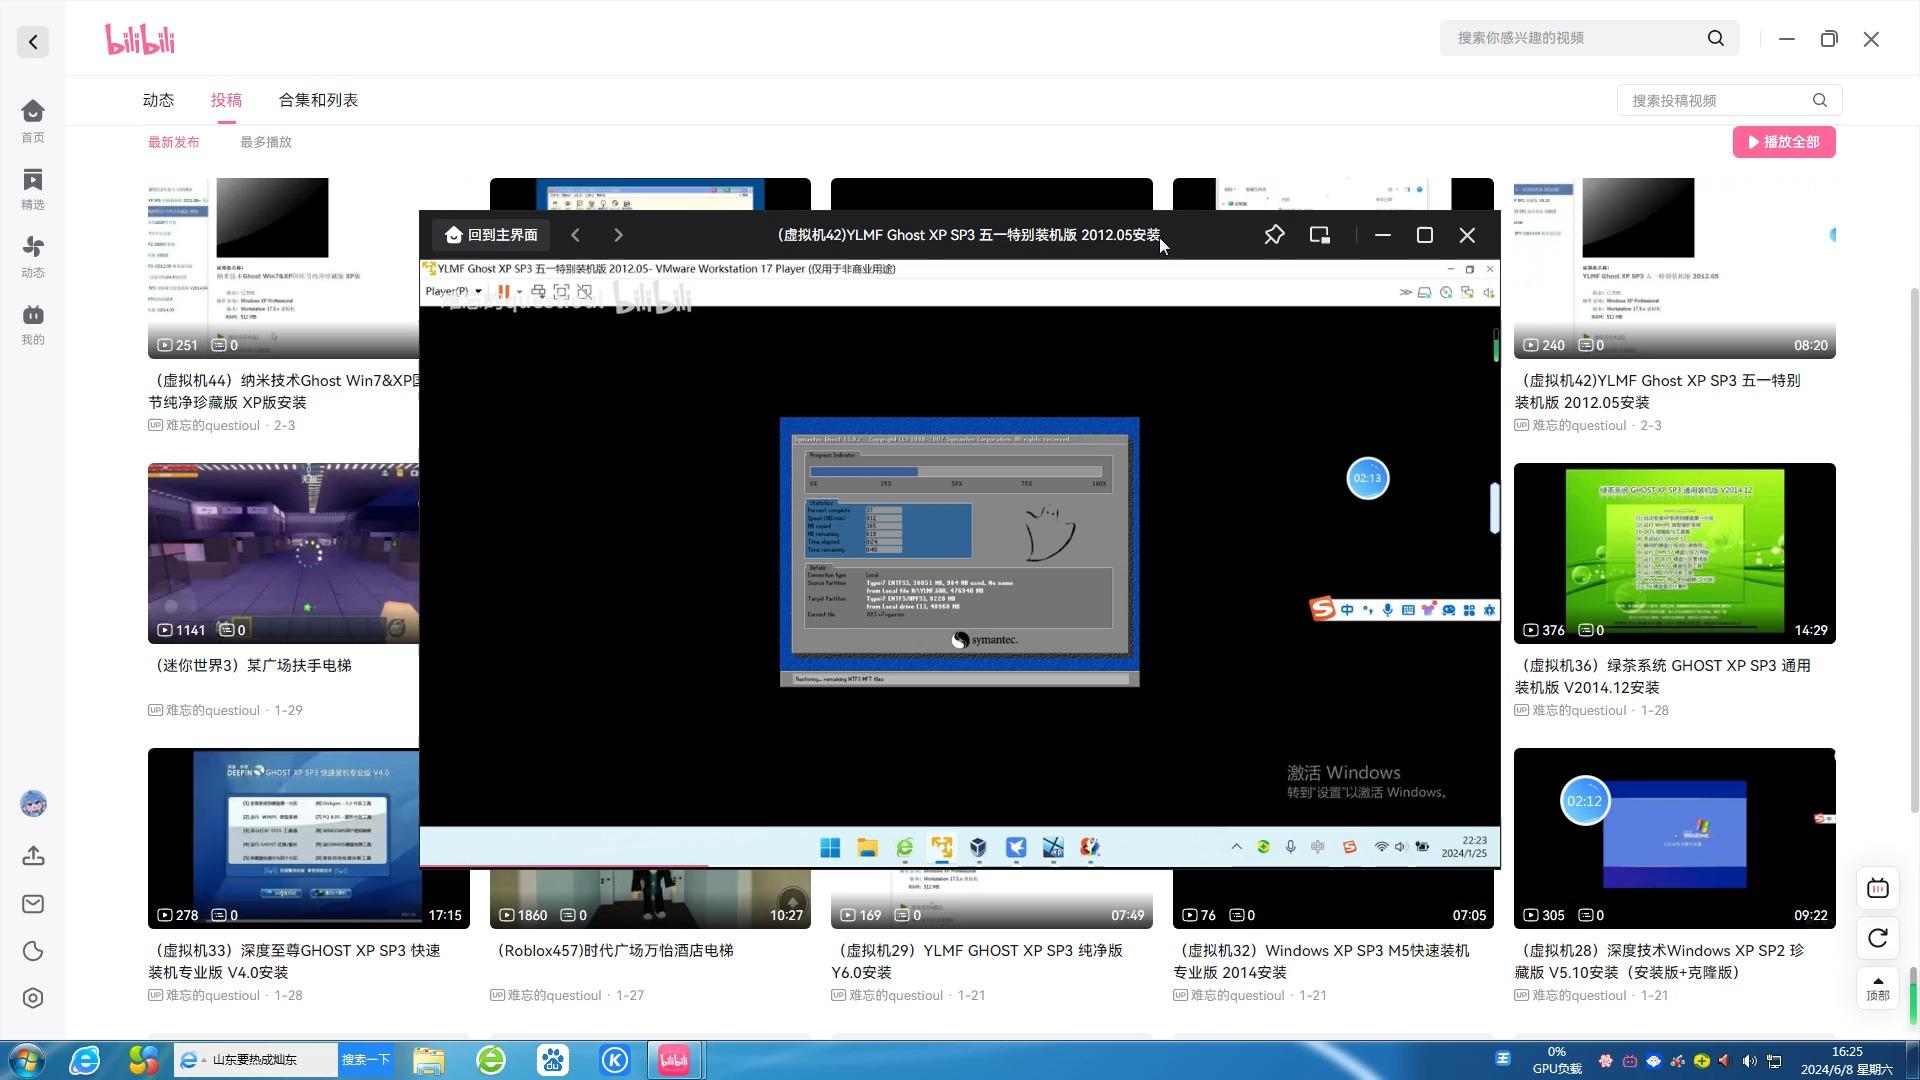The width and height of the screenshot is (1920, 1080).
Task: Open the Windows Start button
Action: pyautogui.click(x=26, y=1060)
